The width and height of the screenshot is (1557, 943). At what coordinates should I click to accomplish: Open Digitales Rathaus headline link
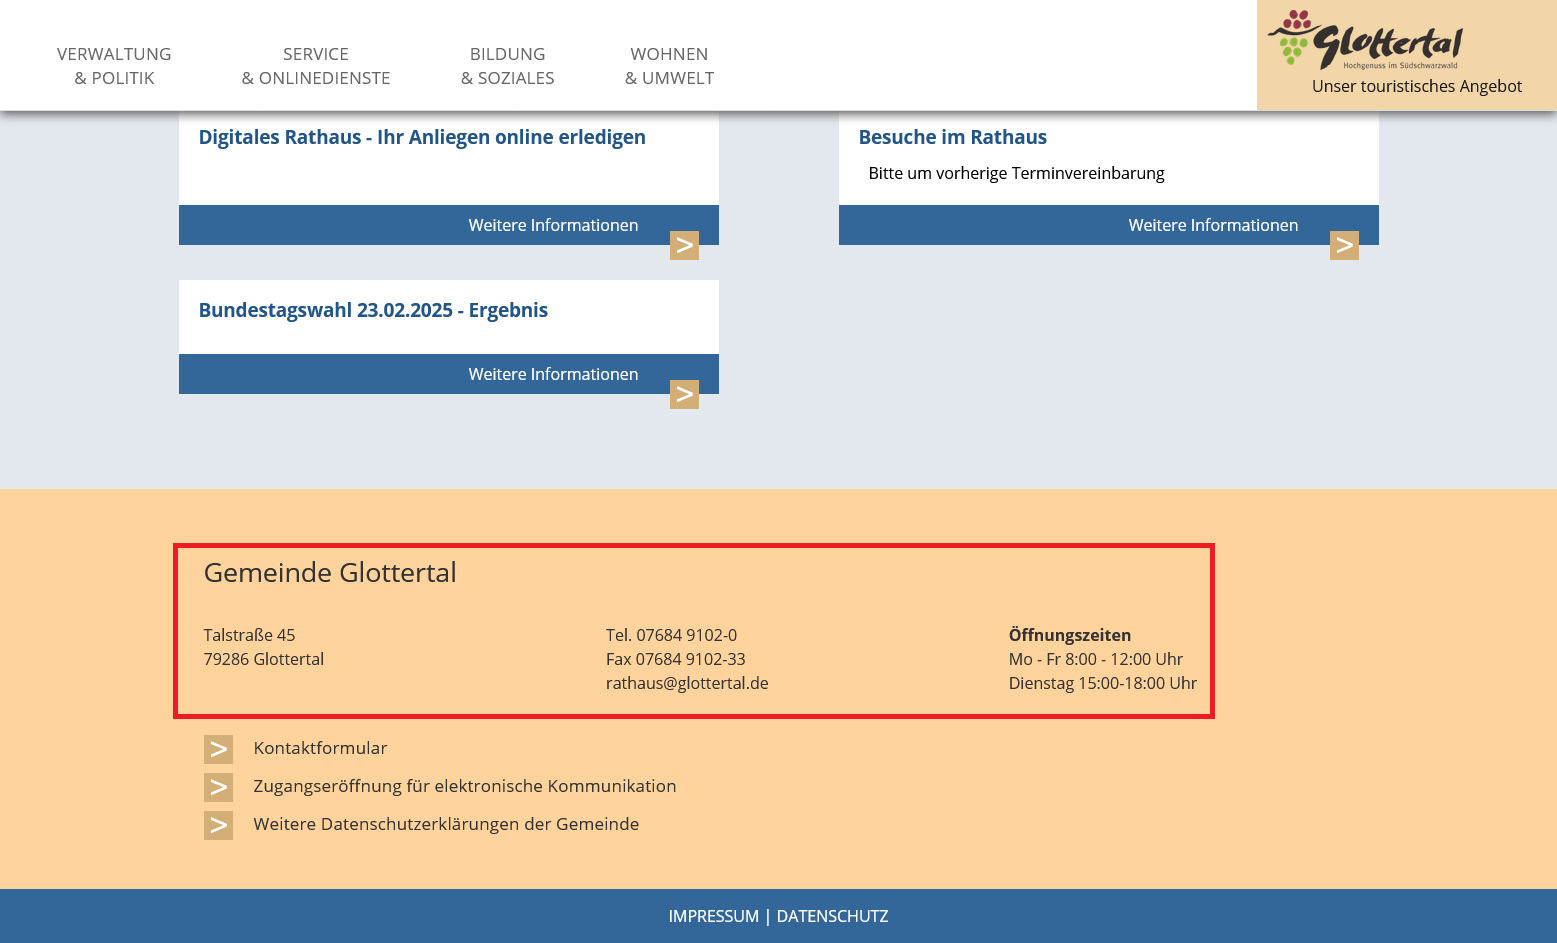tap(422, 137)
